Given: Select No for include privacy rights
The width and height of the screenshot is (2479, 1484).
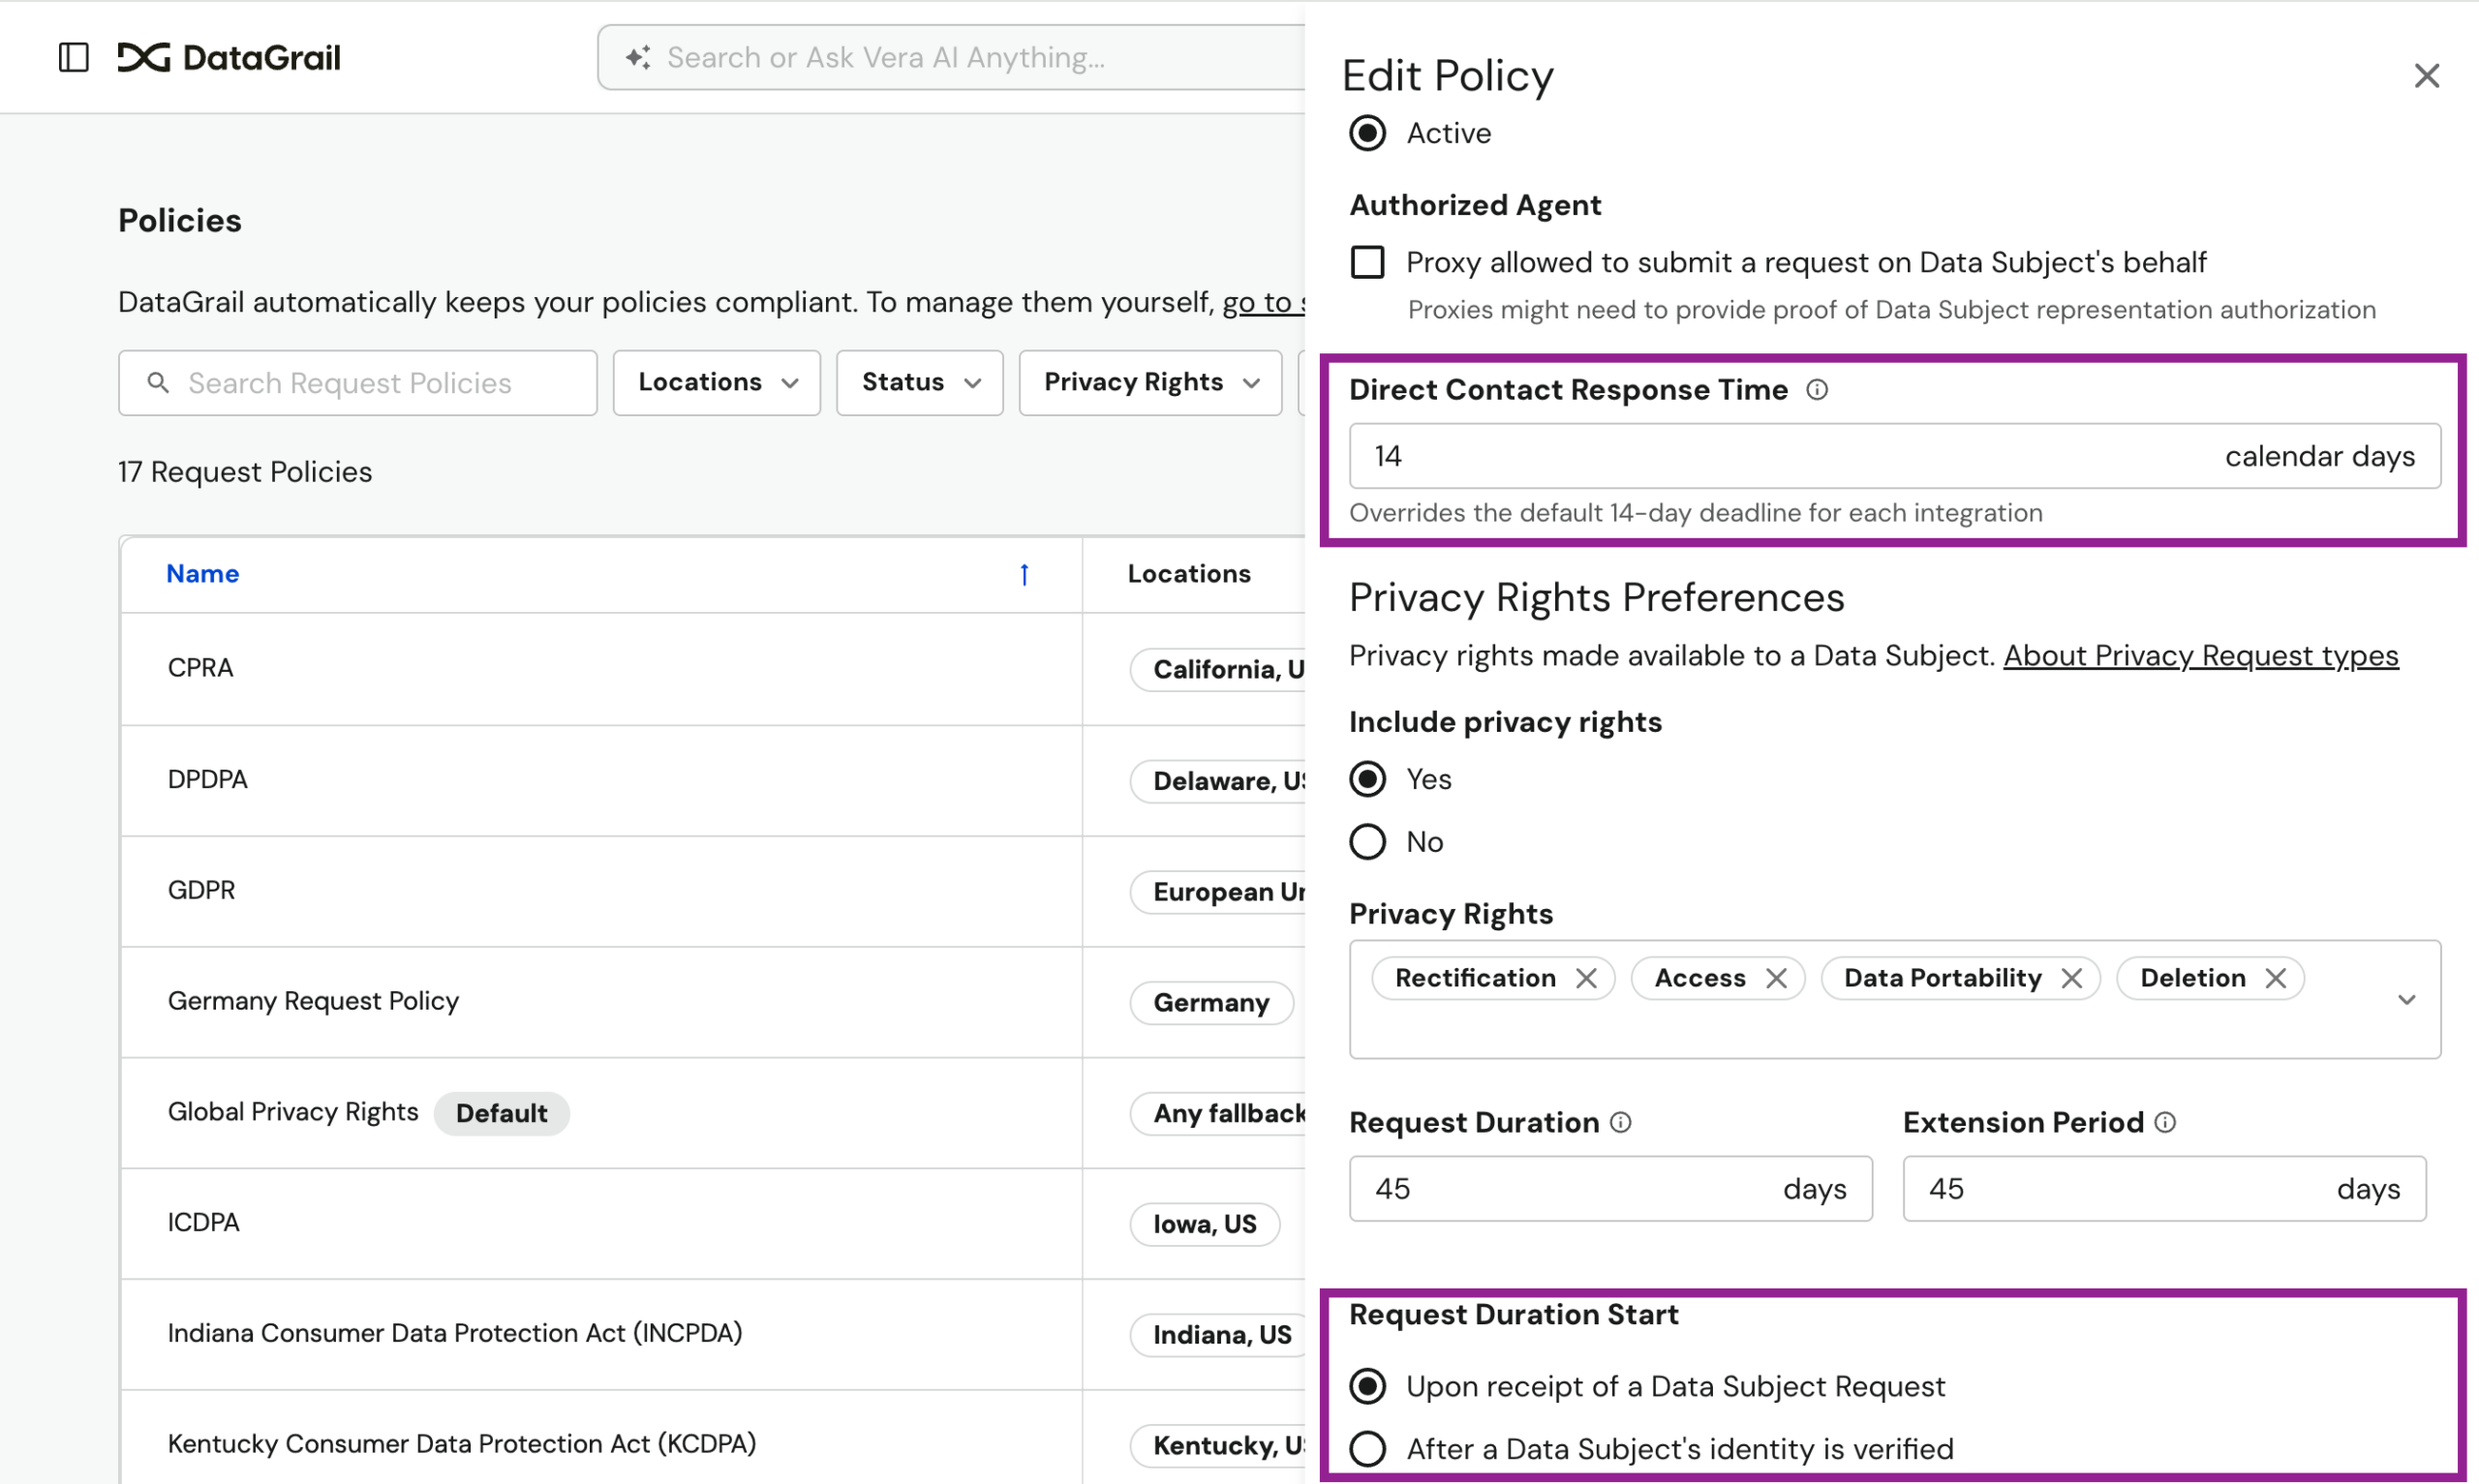Looking at the screenshot, I should coord(1367,842).
